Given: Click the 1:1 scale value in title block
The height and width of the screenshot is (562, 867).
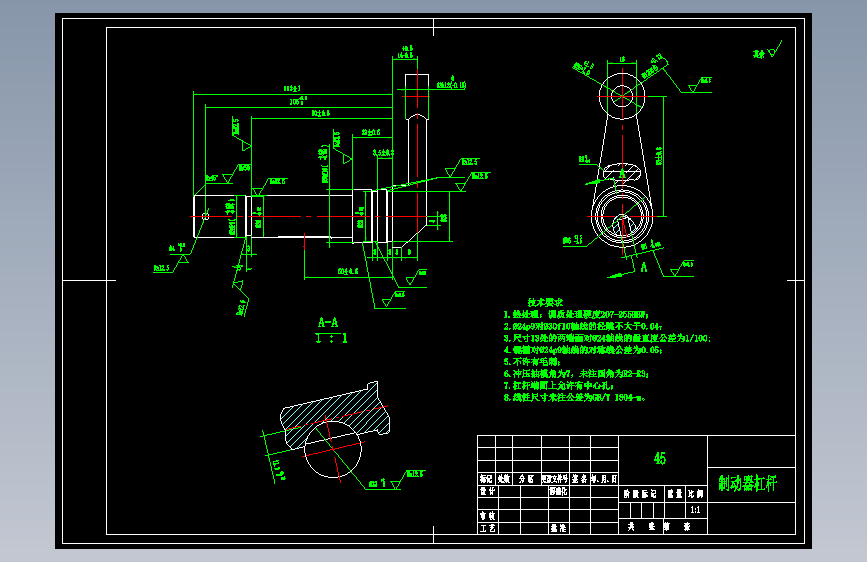Looking at the screenshot, I should tap(696, 510).
